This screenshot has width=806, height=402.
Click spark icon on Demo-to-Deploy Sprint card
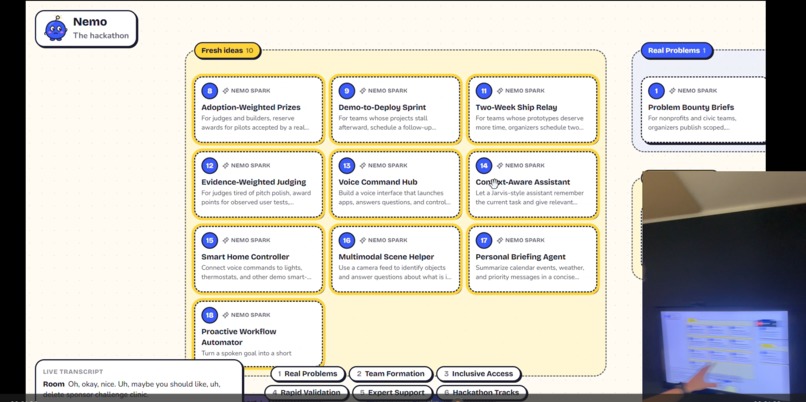point(362,91)
